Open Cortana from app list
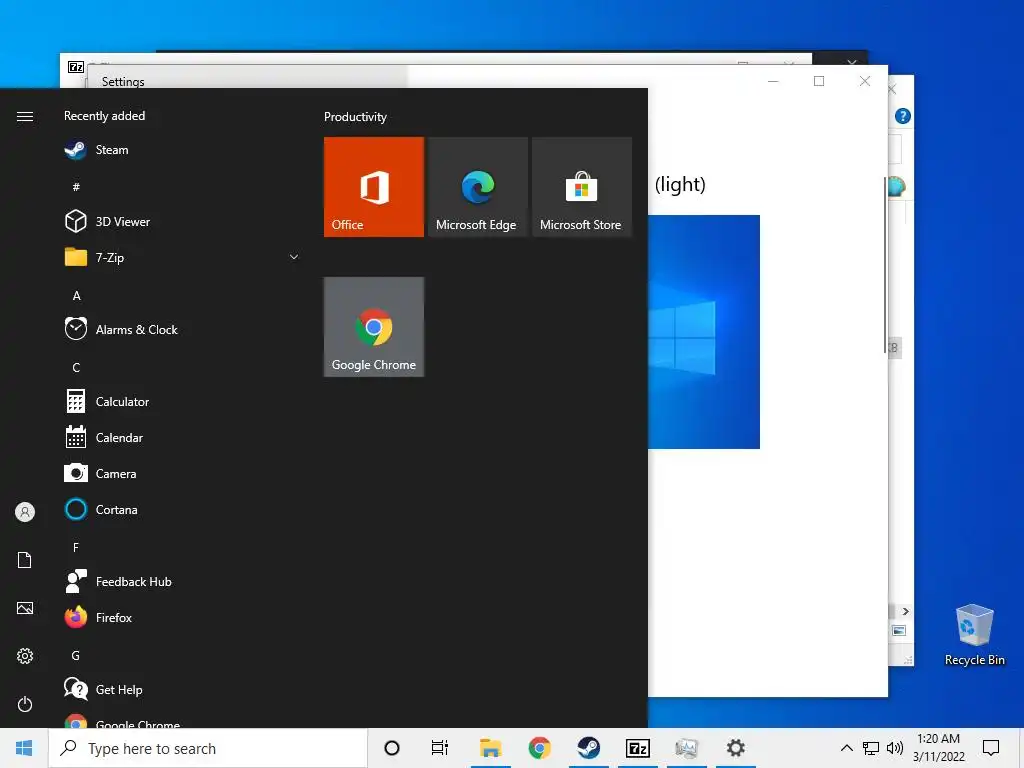 [183, 509]
